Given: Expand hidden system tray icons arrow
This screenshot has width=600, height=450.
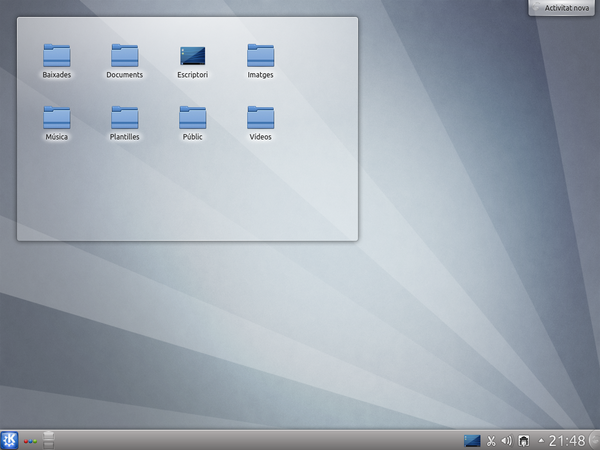Looking at the screenshot, I should [541, 440].
